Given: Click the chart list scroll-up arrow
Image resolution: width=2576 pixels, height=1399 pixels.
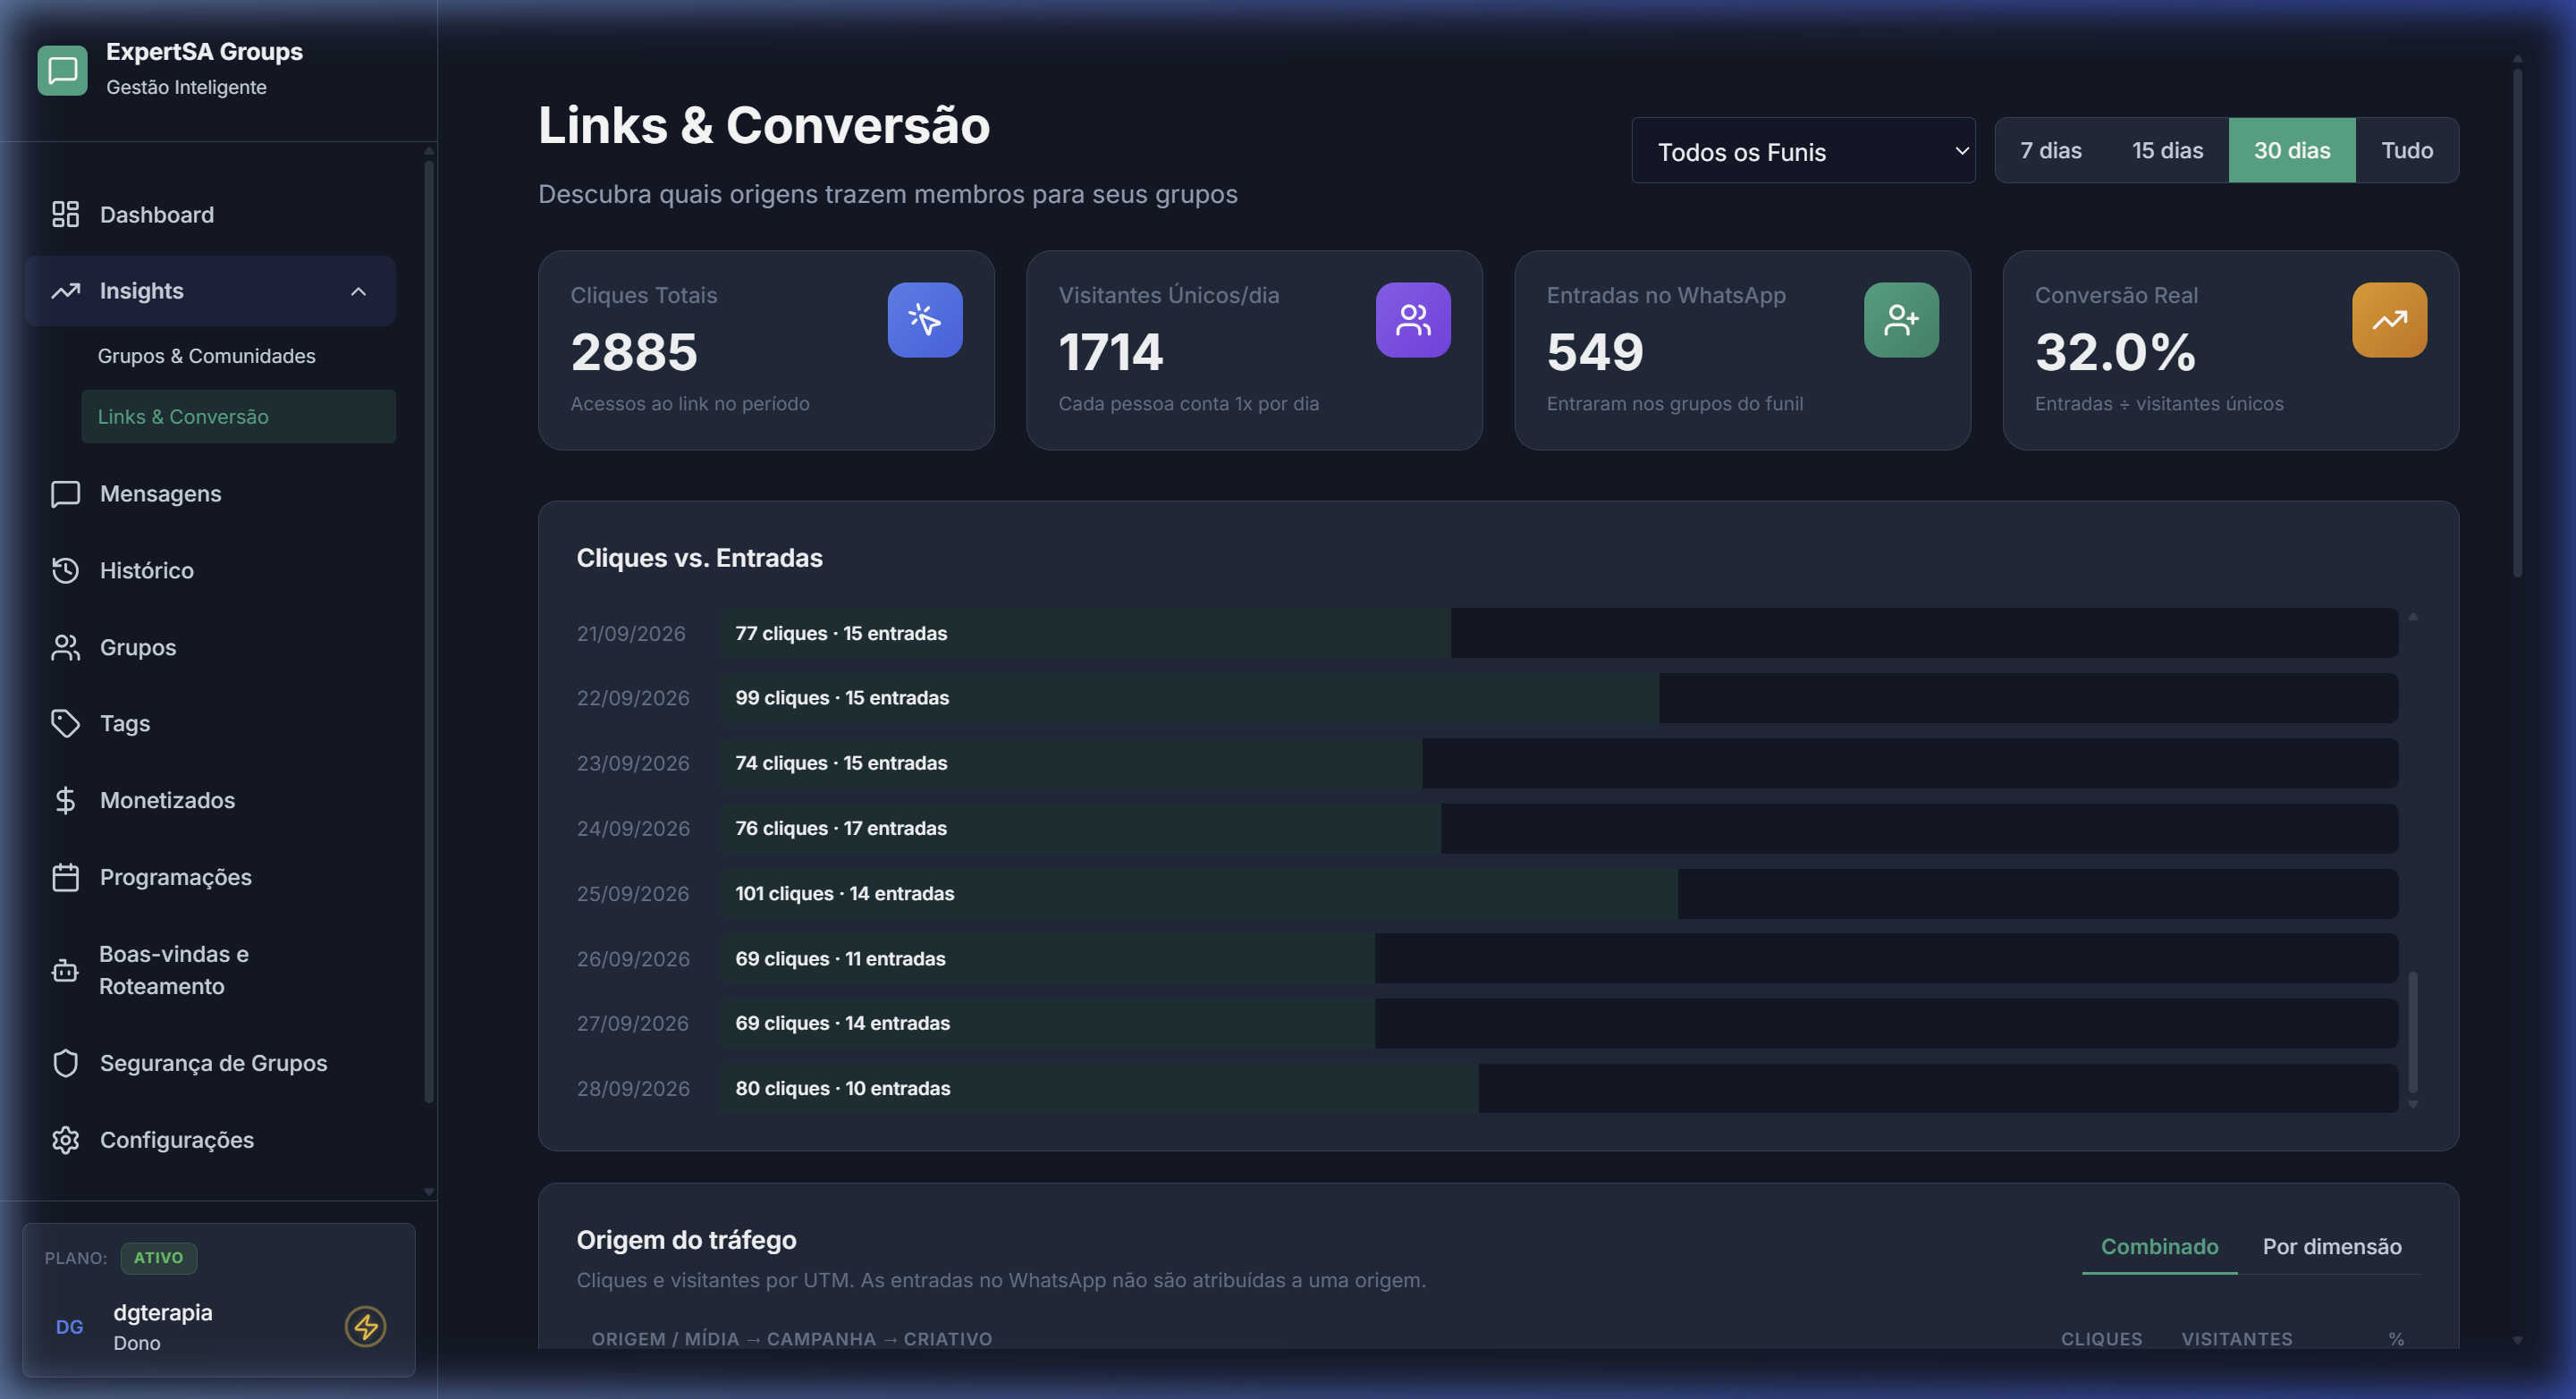Looking at the screenshot, I should (2413, 616).
